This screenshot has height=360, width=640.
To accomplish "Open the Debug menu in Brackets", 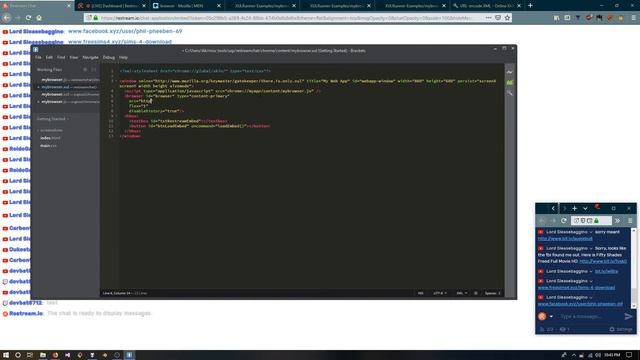I will click(109, 58).
